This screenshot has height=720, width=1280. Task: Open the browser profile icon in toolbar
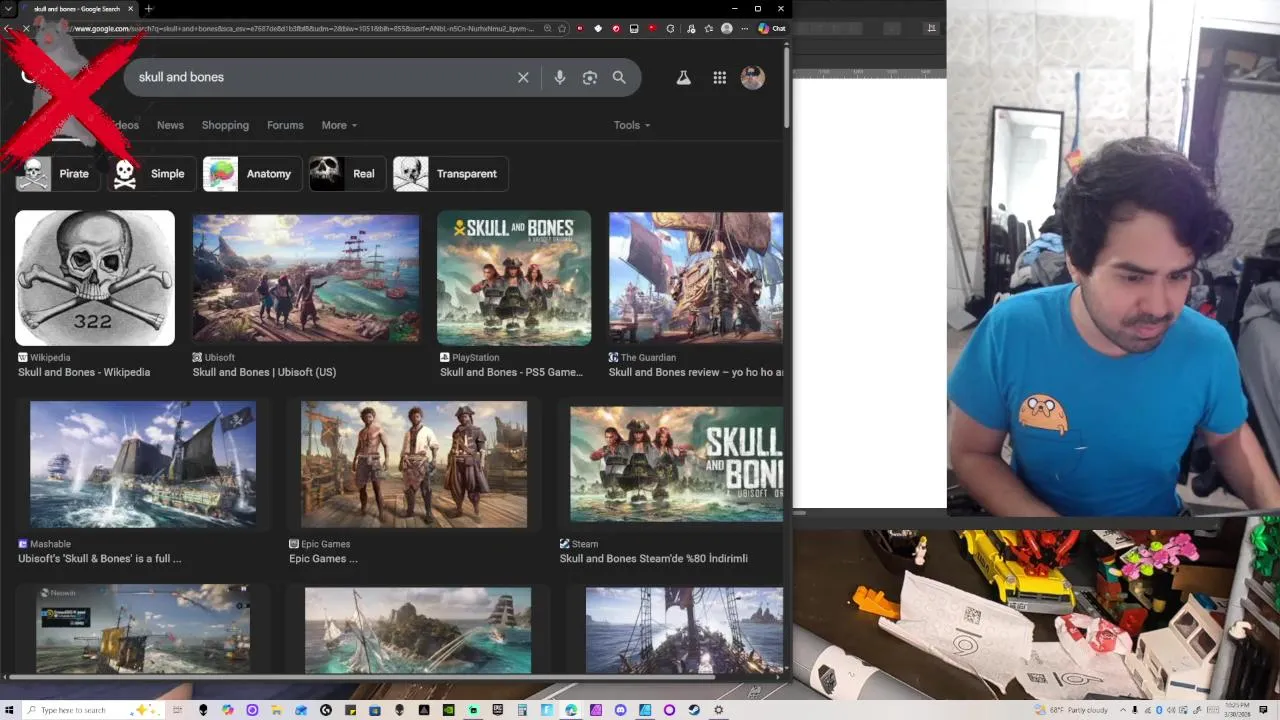click(x=726, y=29)
